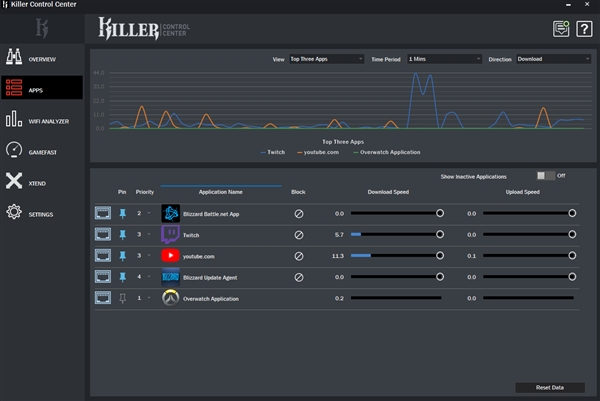Image resolution: width=600 pixels, height=401 pixels.
Task: Click the block icon for youtube.com
Action: click(x=298, y=256)
